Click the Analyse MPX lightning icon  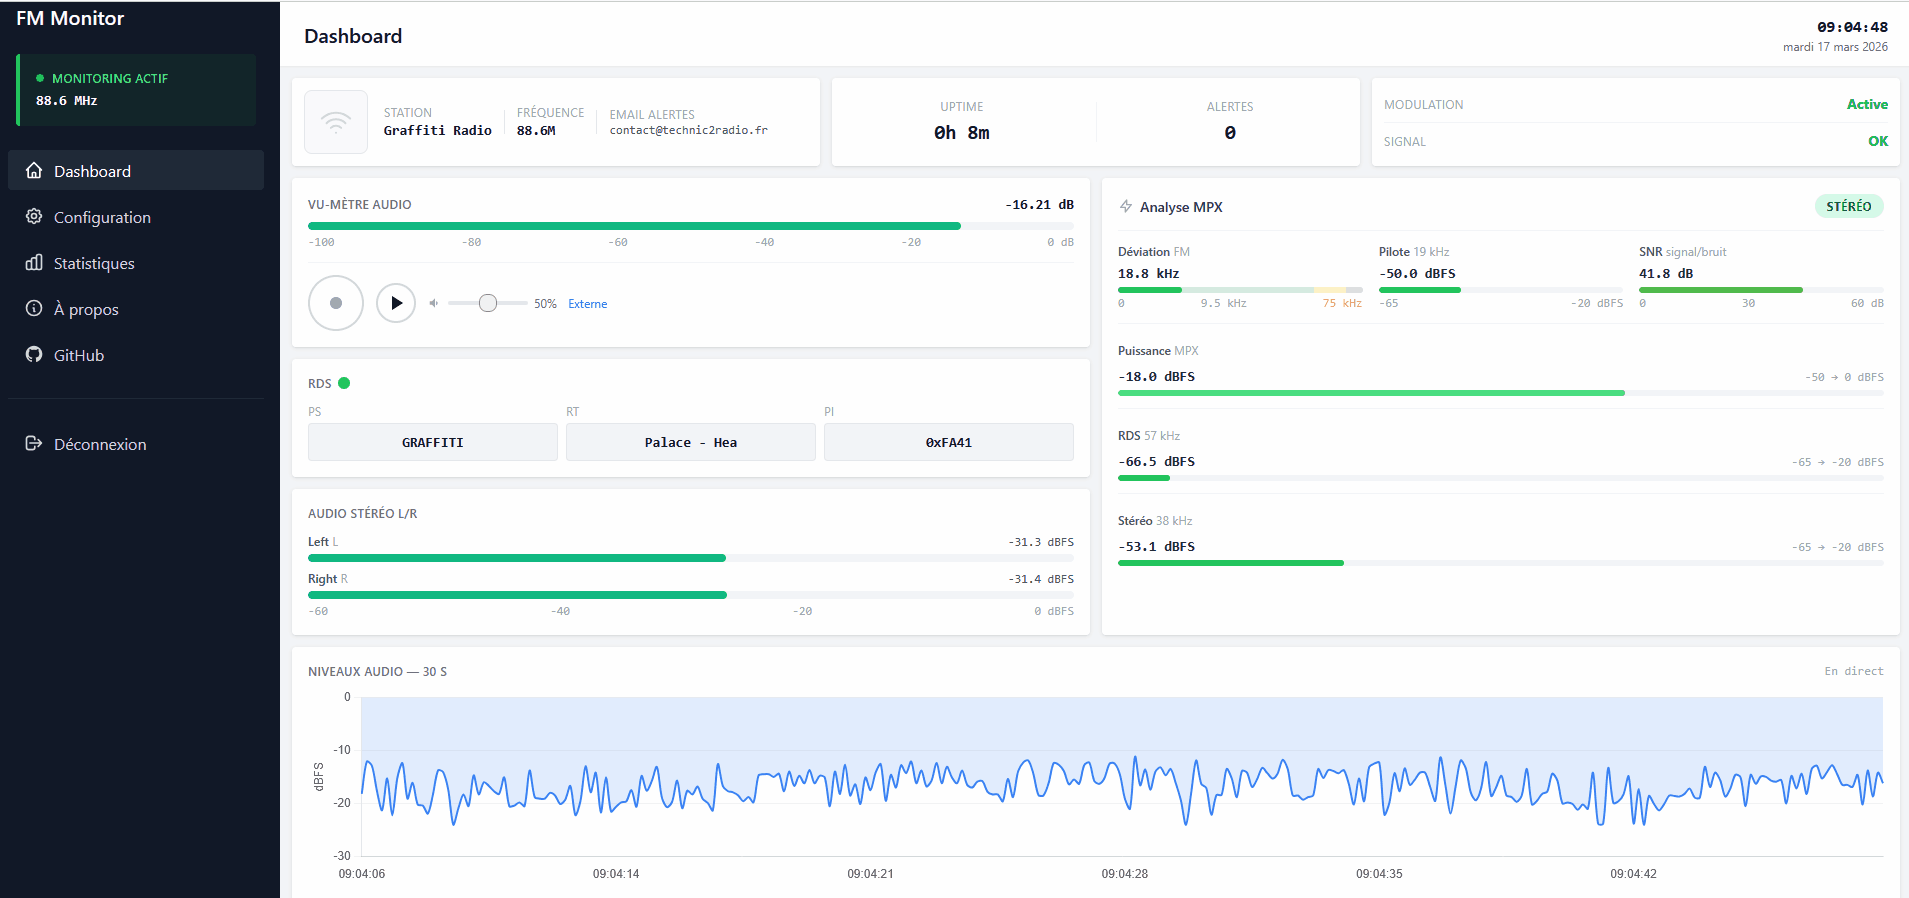tap(1126, 207)
